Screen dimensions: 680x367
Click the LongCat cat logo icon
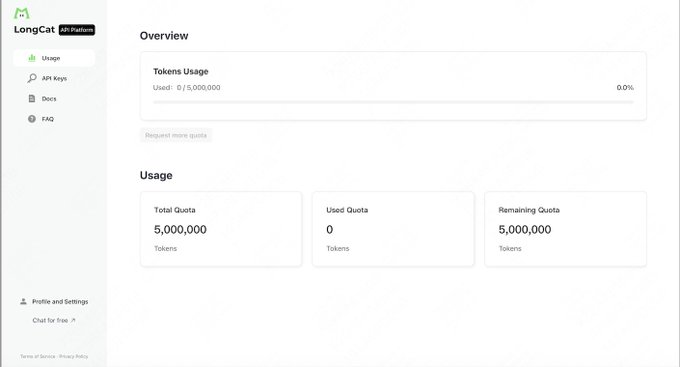point(21,13)
